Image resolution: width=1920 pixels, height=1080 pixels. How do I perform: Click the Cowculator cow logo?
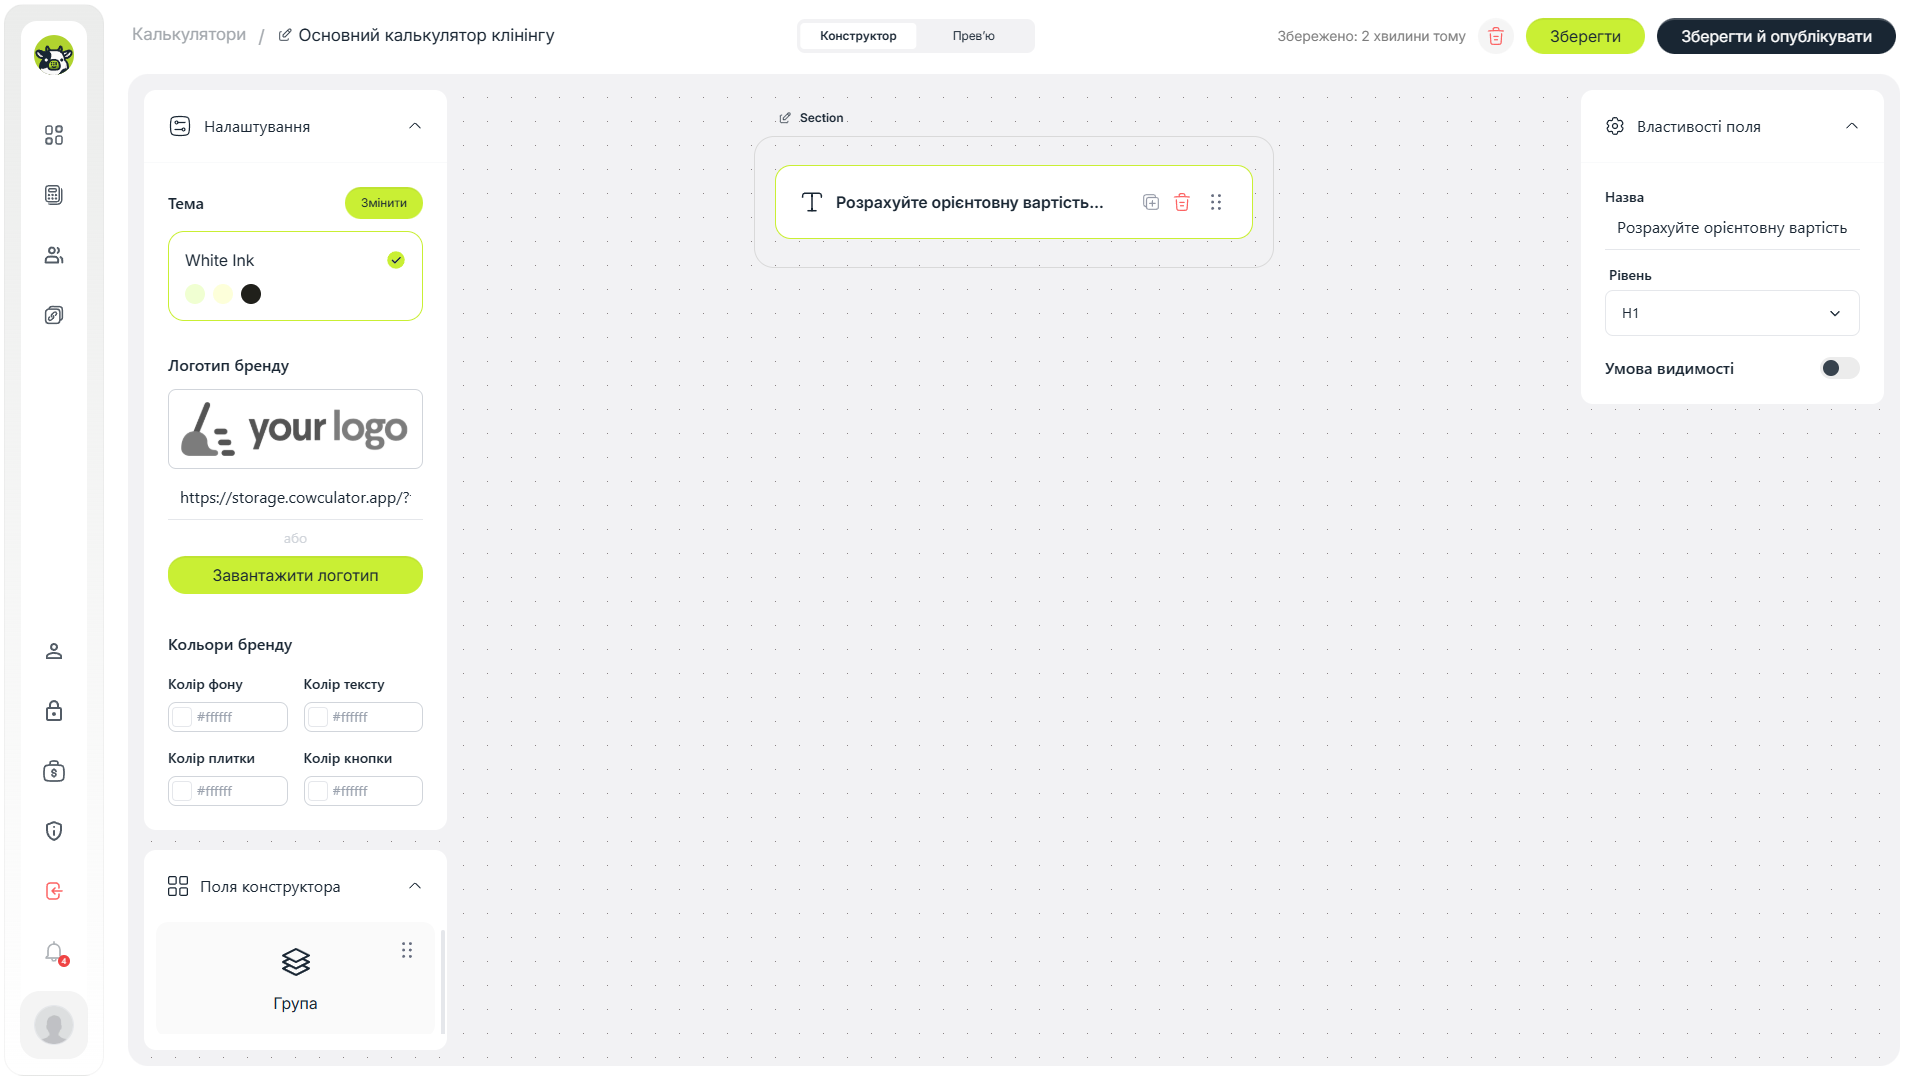pyautogui.click(x=54, y=55)
